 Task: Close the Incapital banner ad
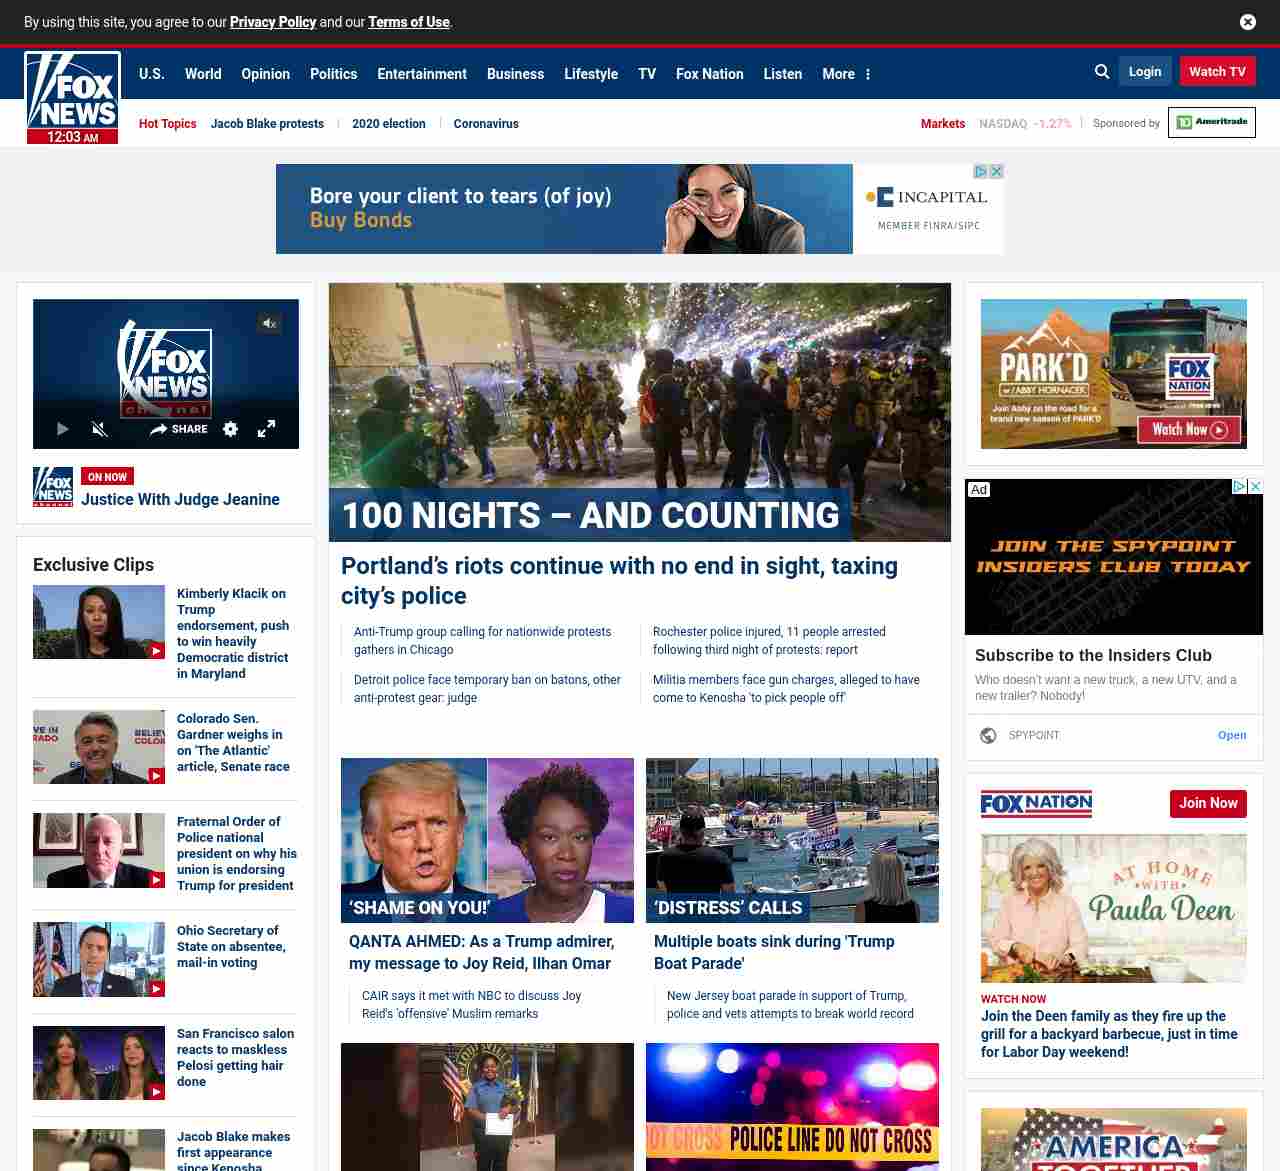point(996,172)
